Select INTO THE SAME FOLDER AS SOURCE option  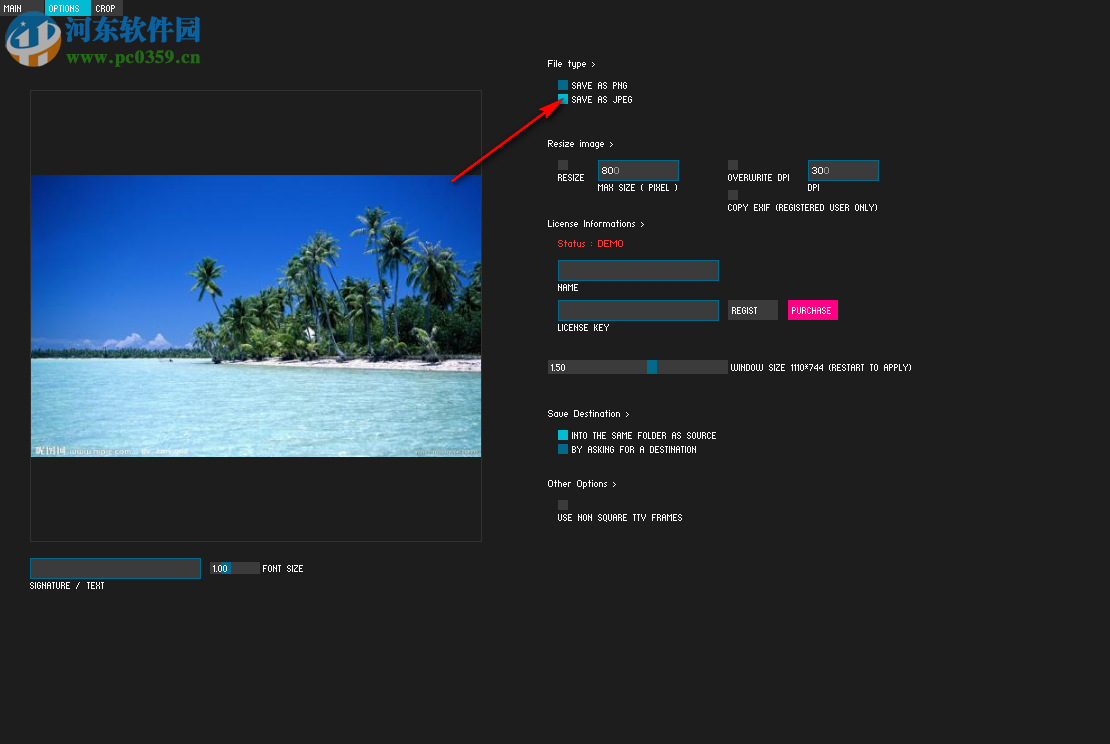click(563, 435)
